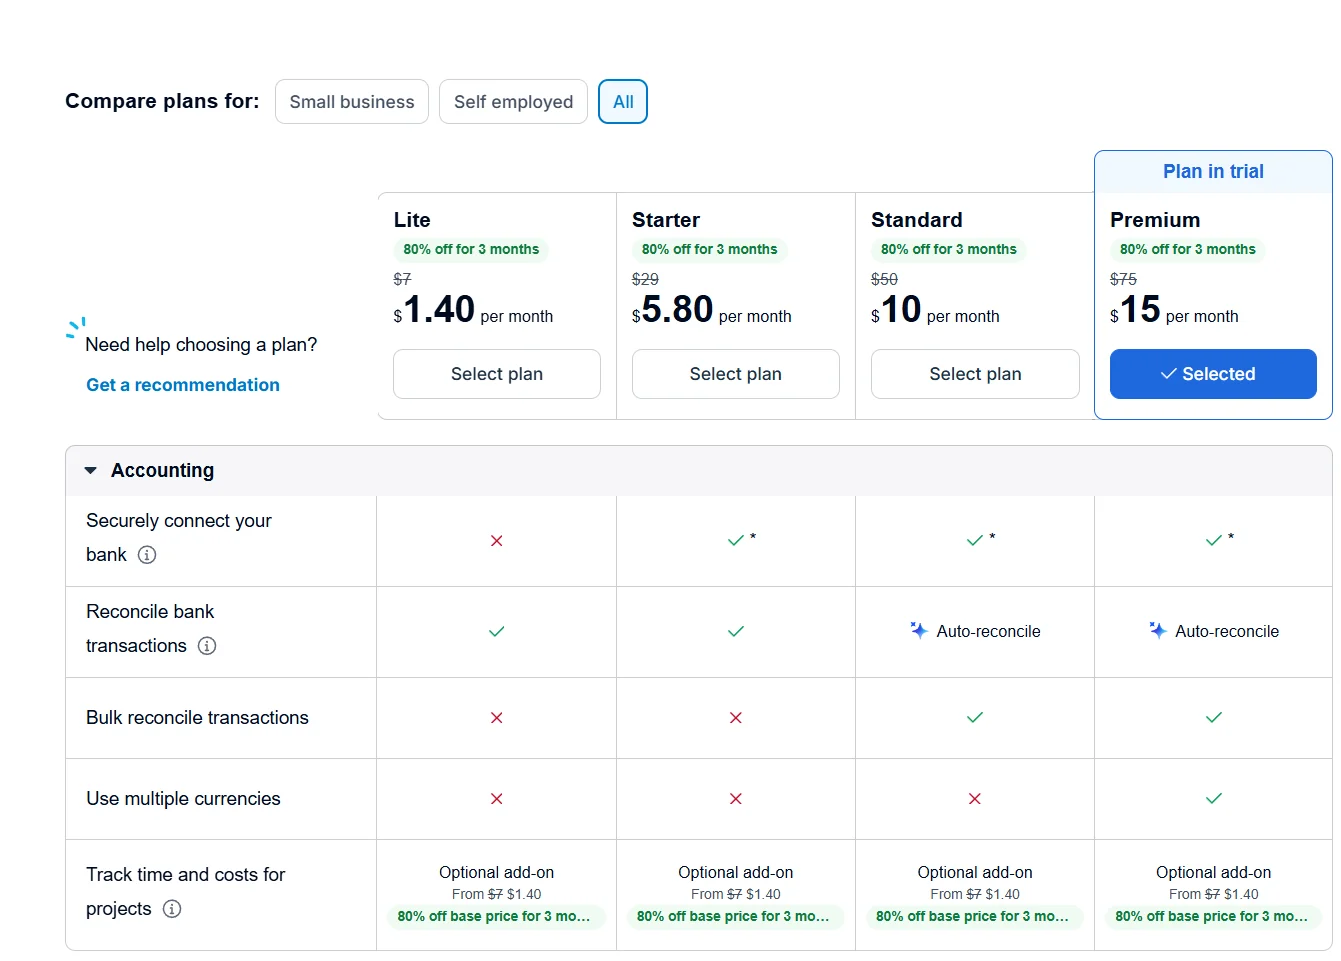Click Premium checkmark for Use multiple currencies
Image resolution: width=1341 pixels, height=961 pixels.
coord(1214,798)
